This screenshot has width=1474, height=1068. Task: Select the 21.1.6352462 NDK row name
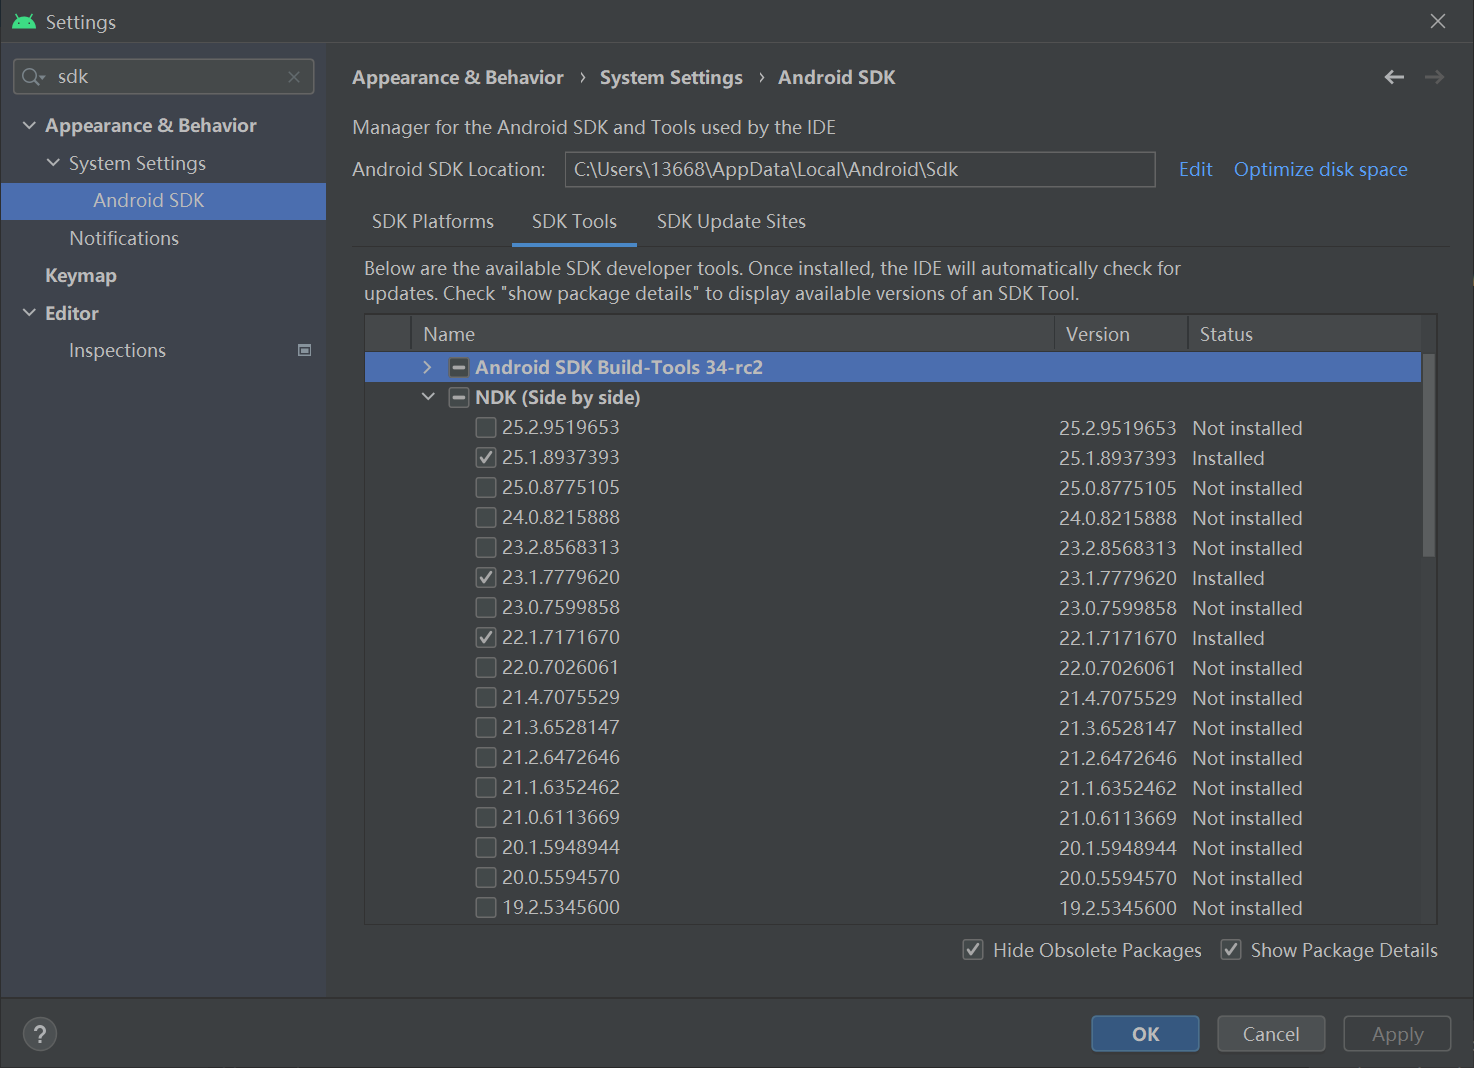[x=560, y=787]
